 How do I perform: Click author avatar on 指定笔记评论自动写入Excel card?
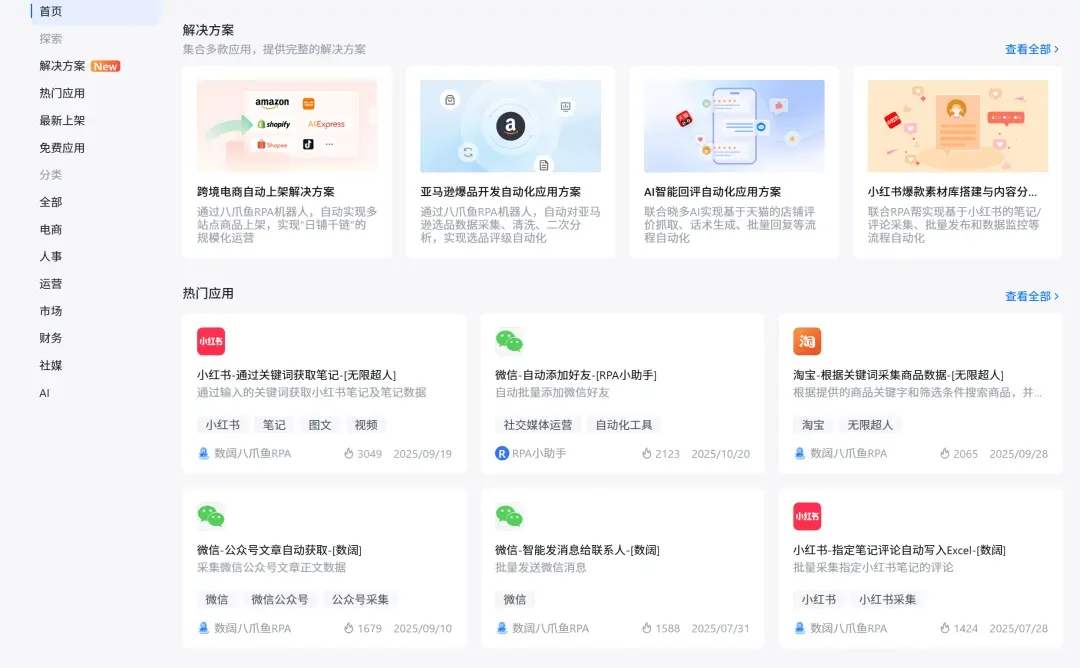click(799, 628)
